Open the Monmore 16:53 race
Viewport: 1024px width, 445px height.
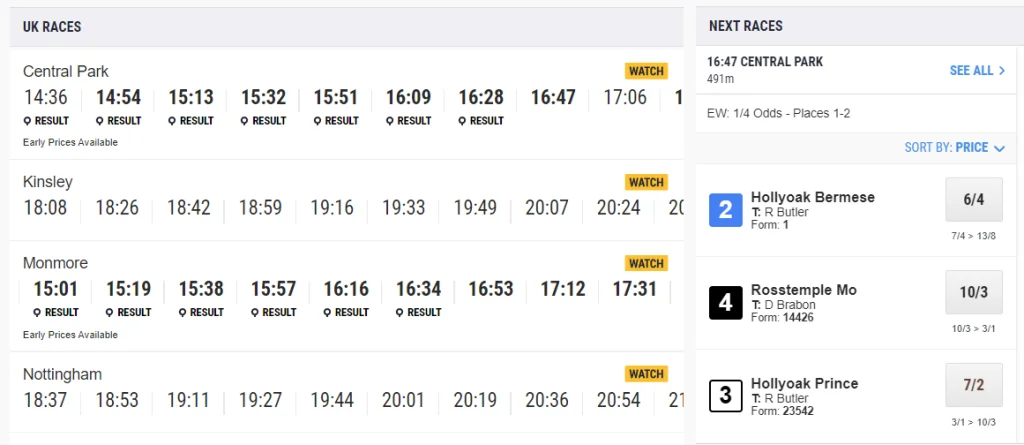(x=491, y=290)
